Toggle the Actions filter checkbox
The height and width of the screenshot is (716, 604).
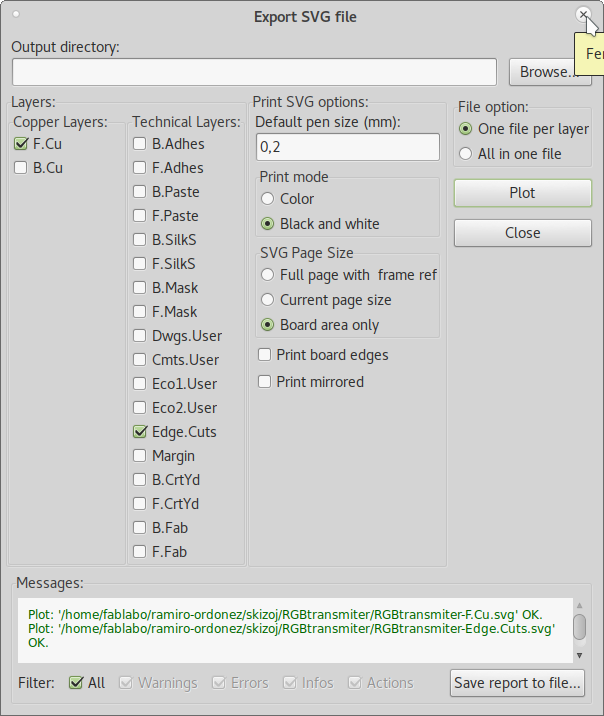[x=355, y=683]
